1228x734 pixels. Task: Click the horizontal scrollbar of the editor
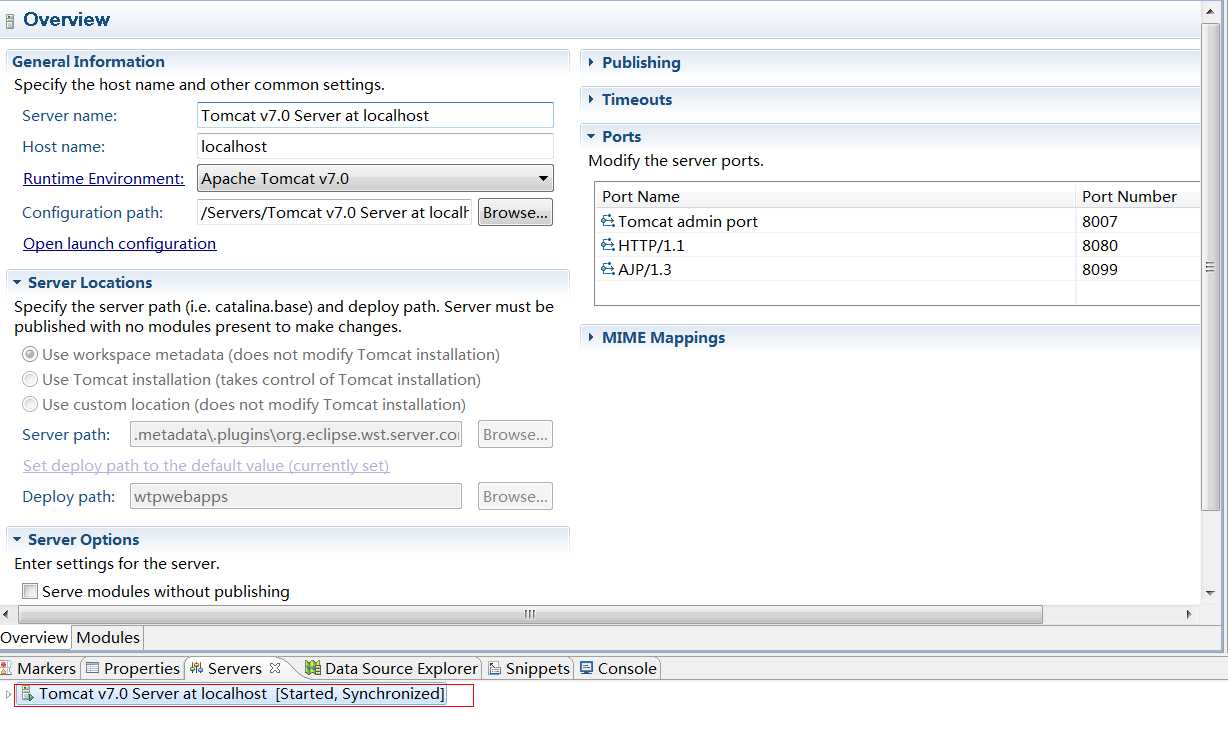point(530,614)
